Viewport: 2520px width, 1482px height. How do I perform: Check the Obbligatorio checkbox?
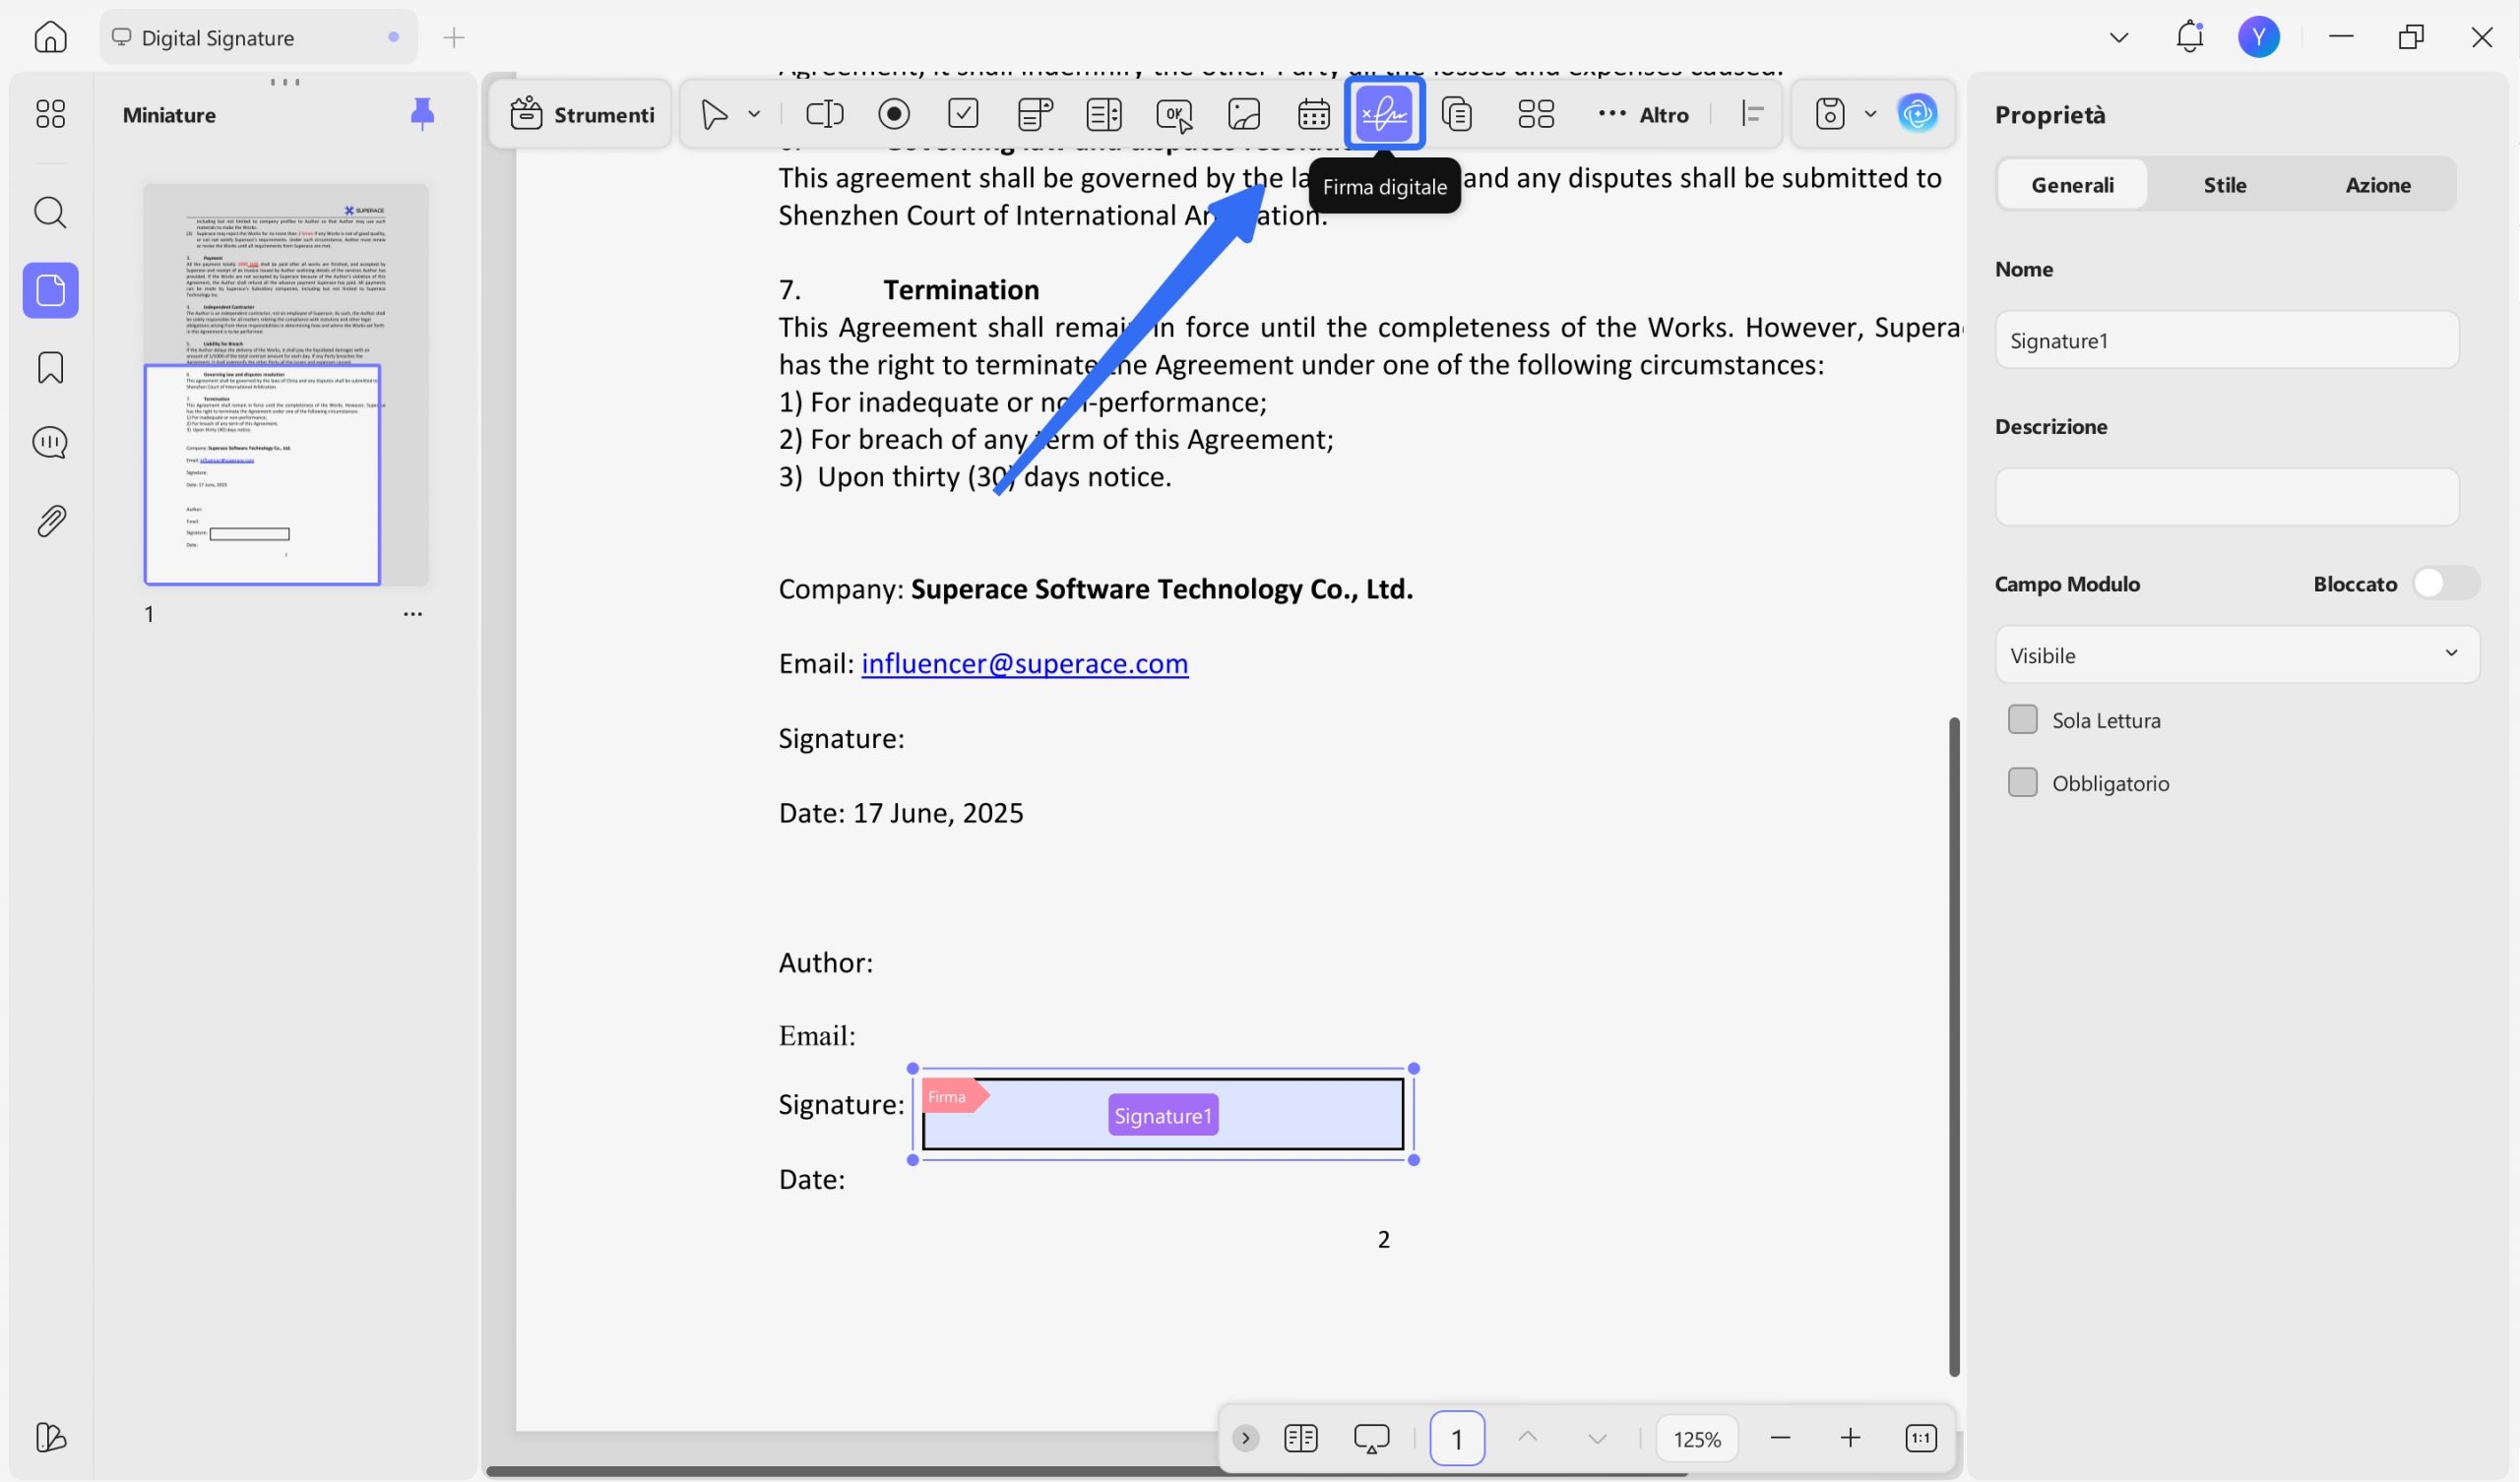click(2022, 783)
